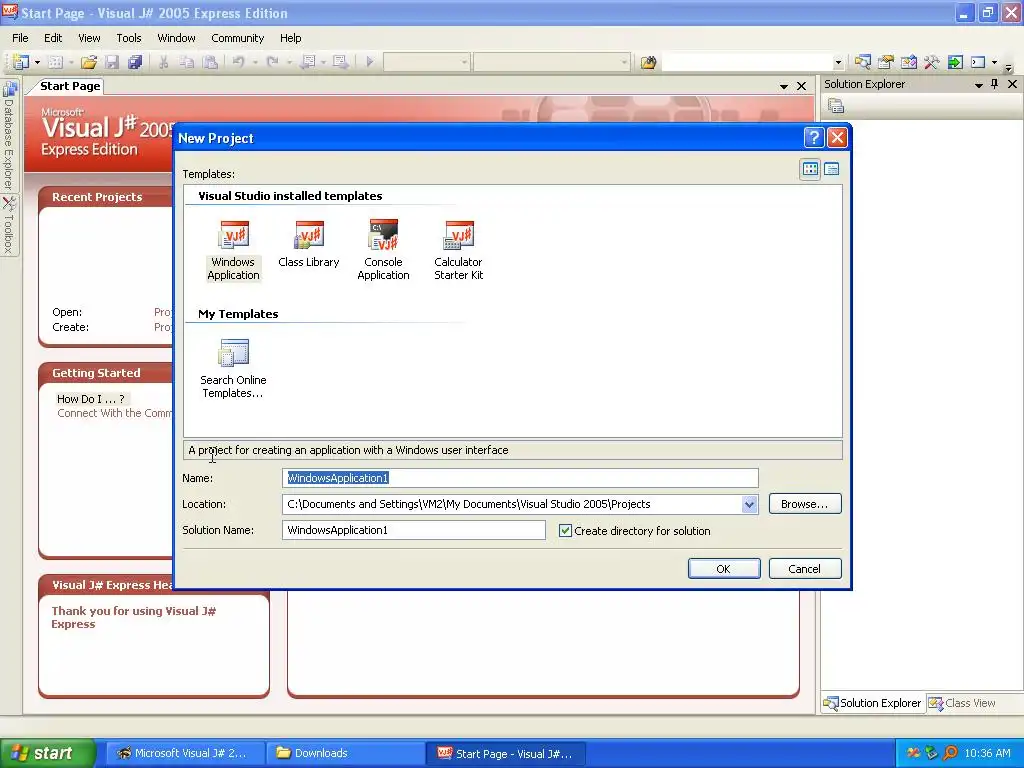Viewport: 1024px width, 768px height.
Task: Toggle Create directory for solution checkbox
Action: tap(566, 531)
